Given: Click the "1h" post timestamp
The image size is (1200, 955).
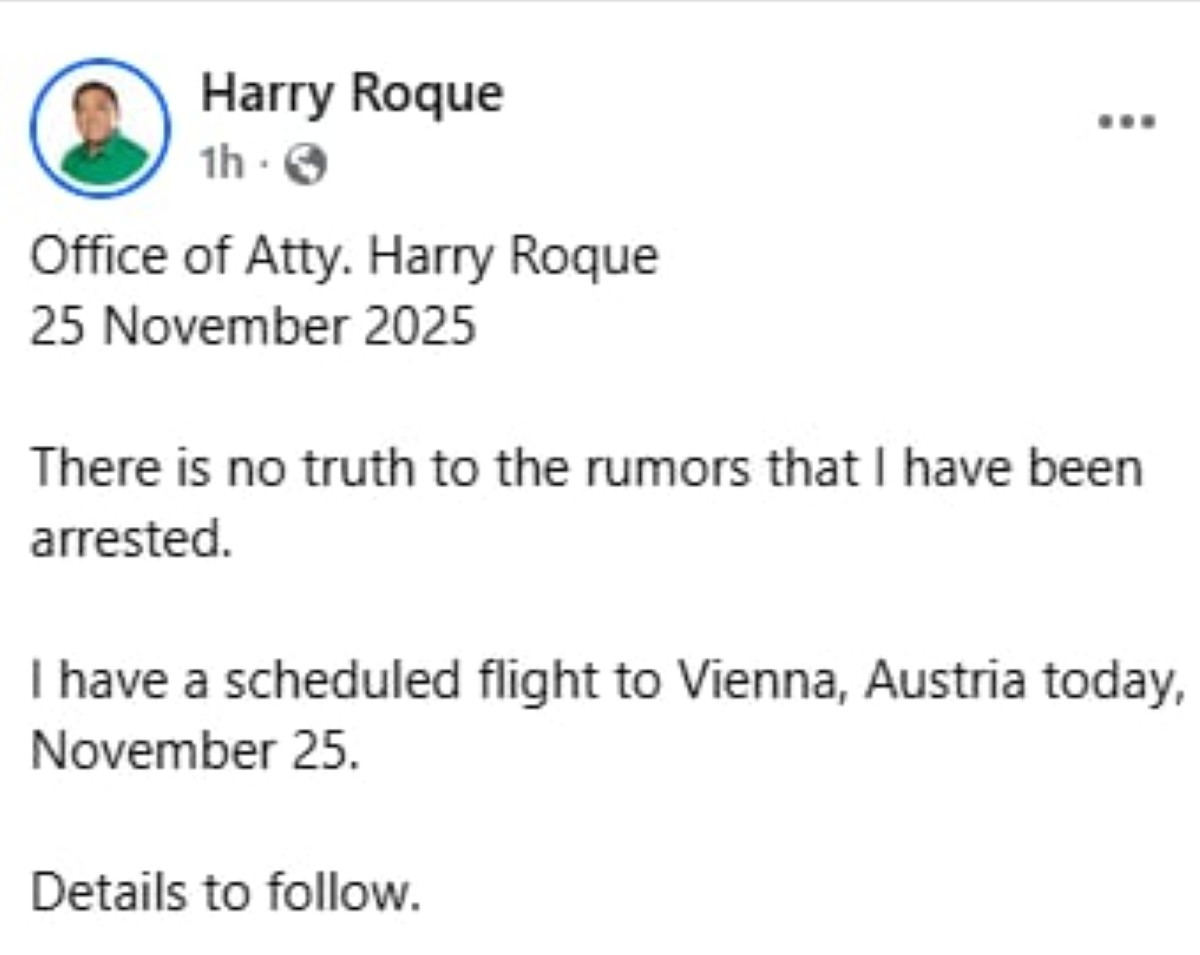Looking at the screenshot, I should (222, 165).
